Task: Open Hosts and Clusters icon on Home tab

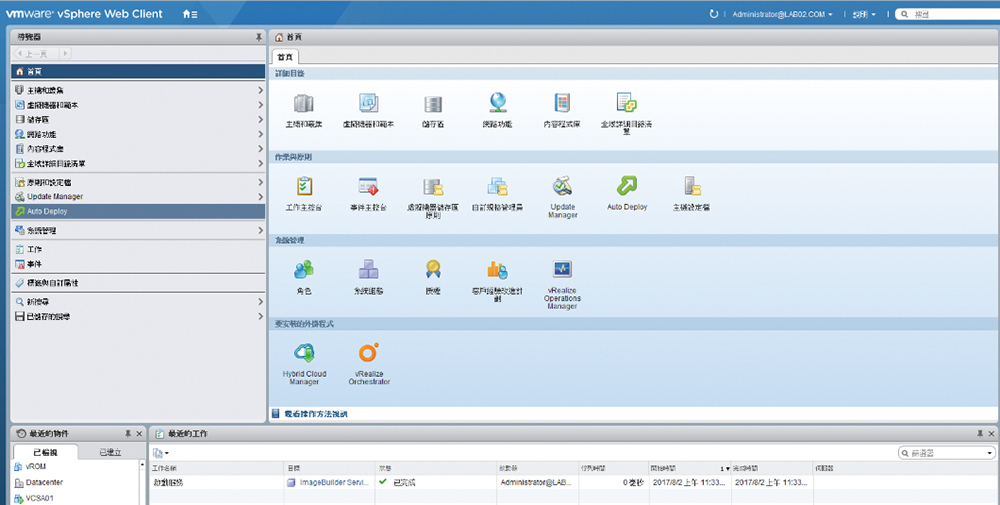Action: (x=304, y=103)
